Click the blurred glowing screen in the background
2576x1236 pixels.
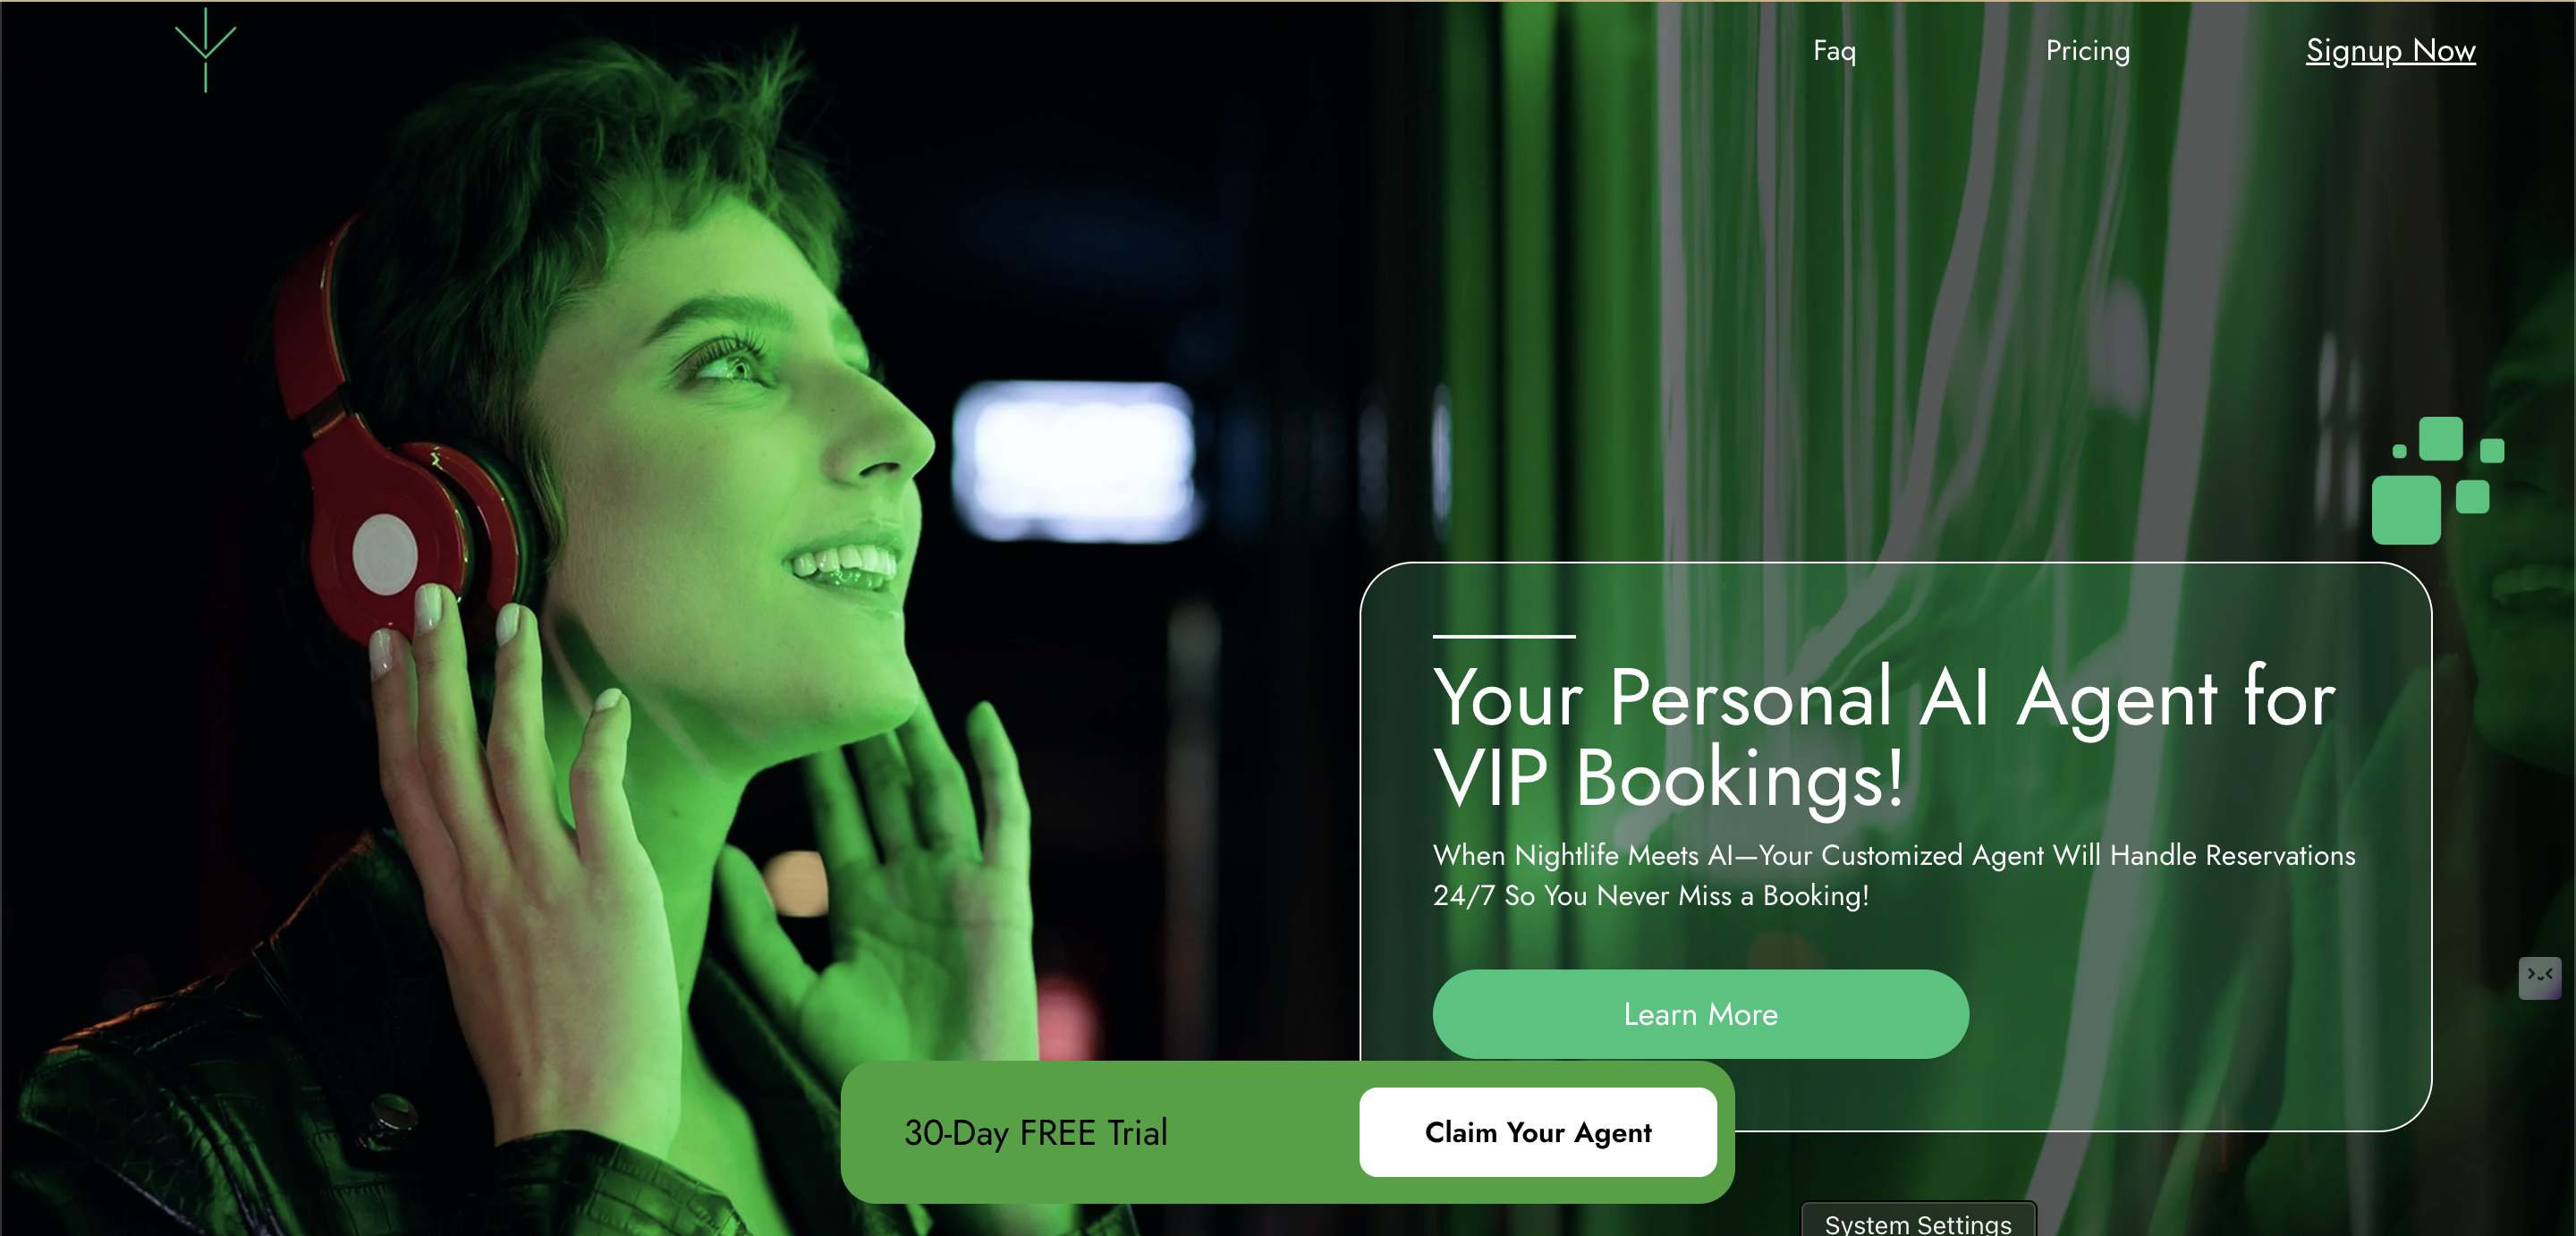pyautogui.click(x=1075, y=460)
